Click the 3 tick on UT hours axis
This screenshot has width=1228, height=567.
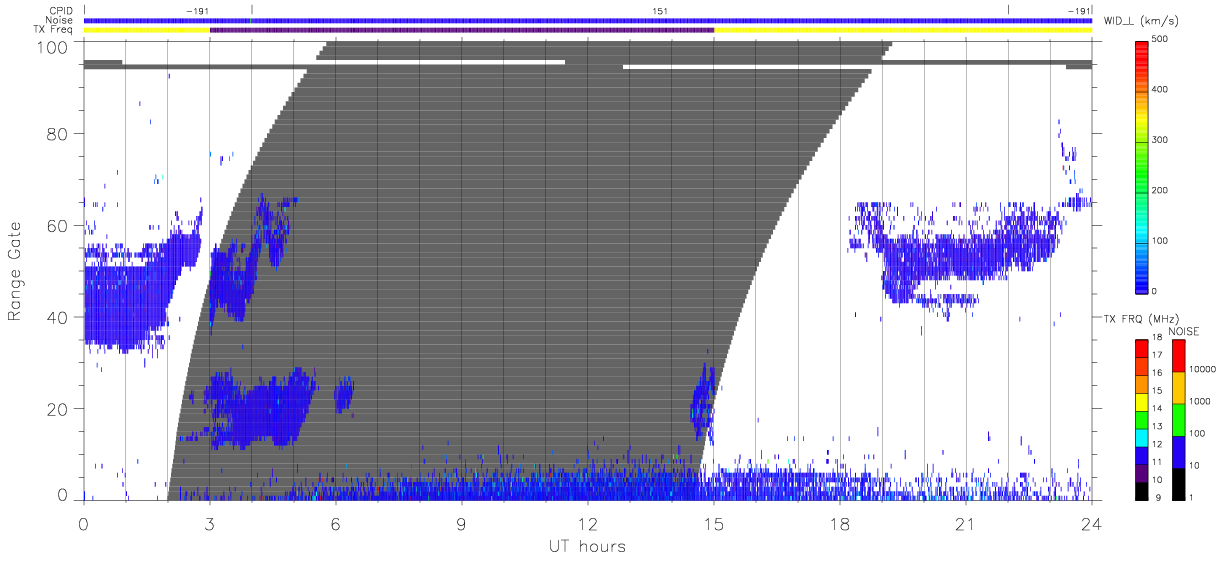209,523
